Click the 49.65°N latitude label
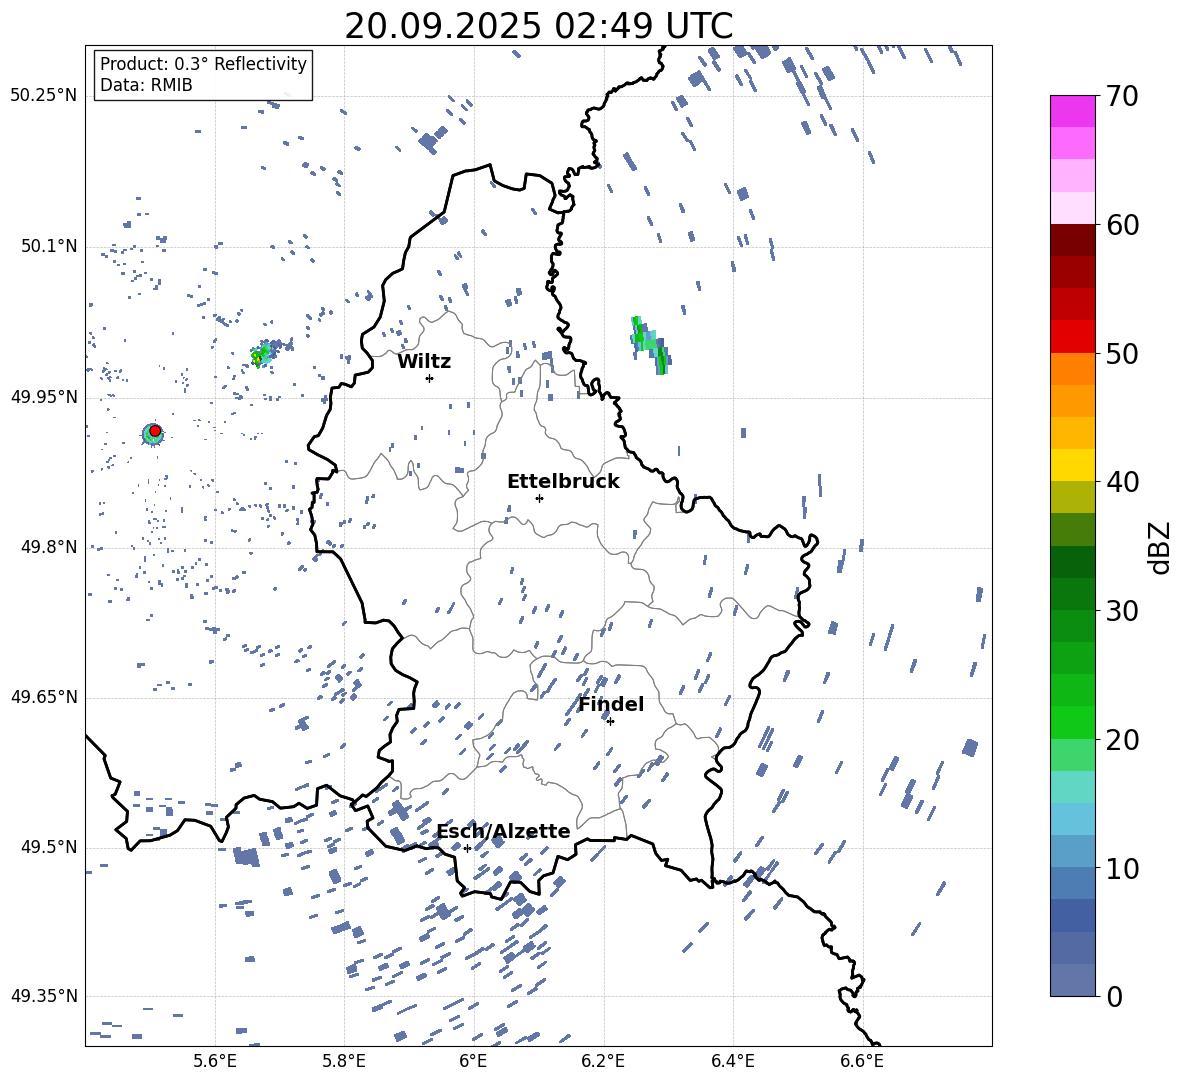 point(44,696)
